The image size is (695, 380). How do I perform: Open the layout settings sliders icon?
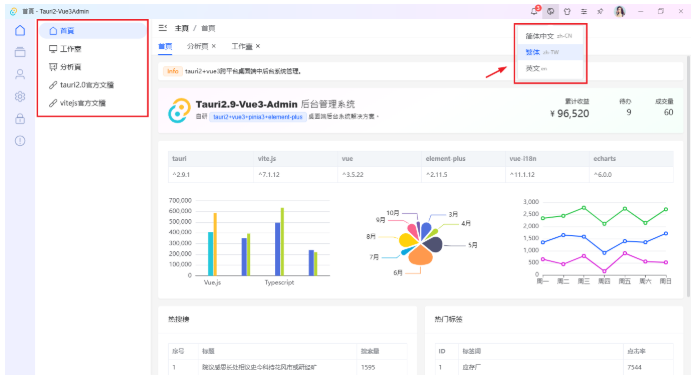tap(584, 11)
